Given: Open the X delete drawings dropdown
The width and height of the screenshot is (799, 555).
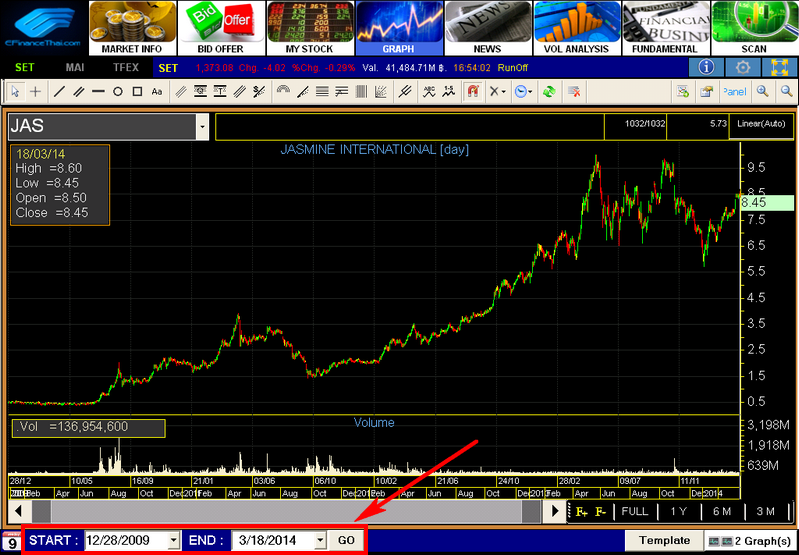Looking at the screenshot, I should pyautogui.click(x=497, y=92).
